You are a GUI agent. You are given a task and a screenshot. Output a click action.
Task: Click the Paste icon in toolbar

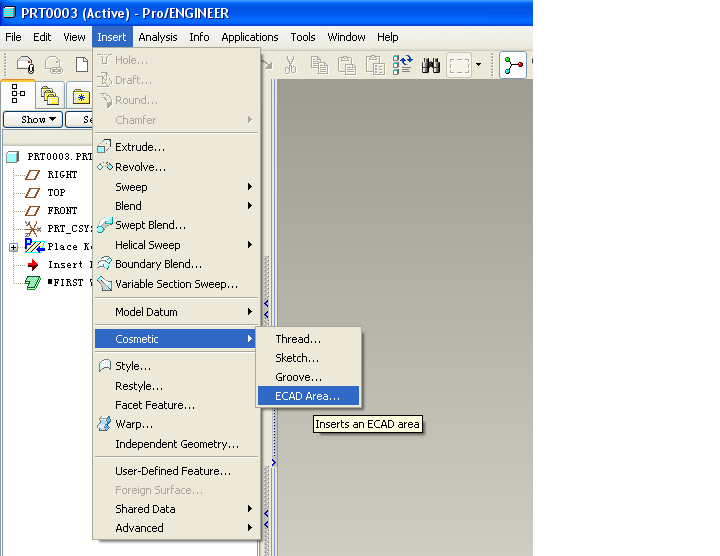pos(347,65)
